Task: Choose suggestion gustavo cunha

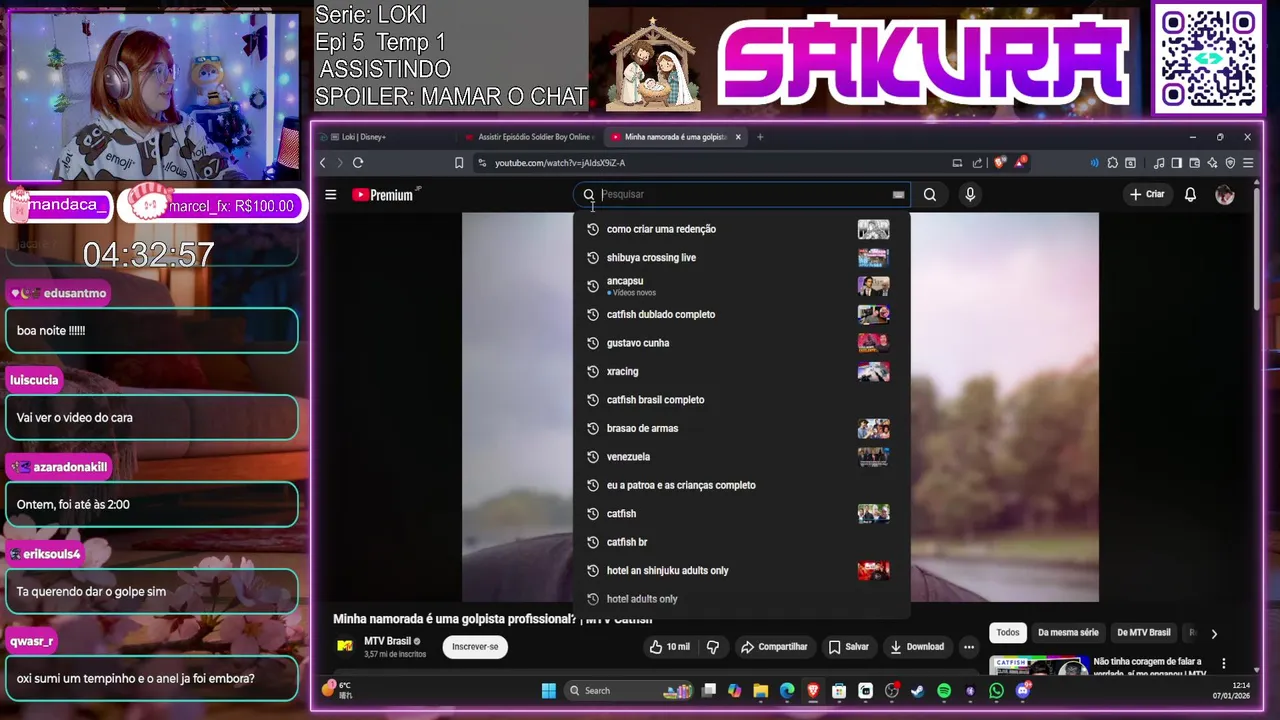Action: (742, 343)
